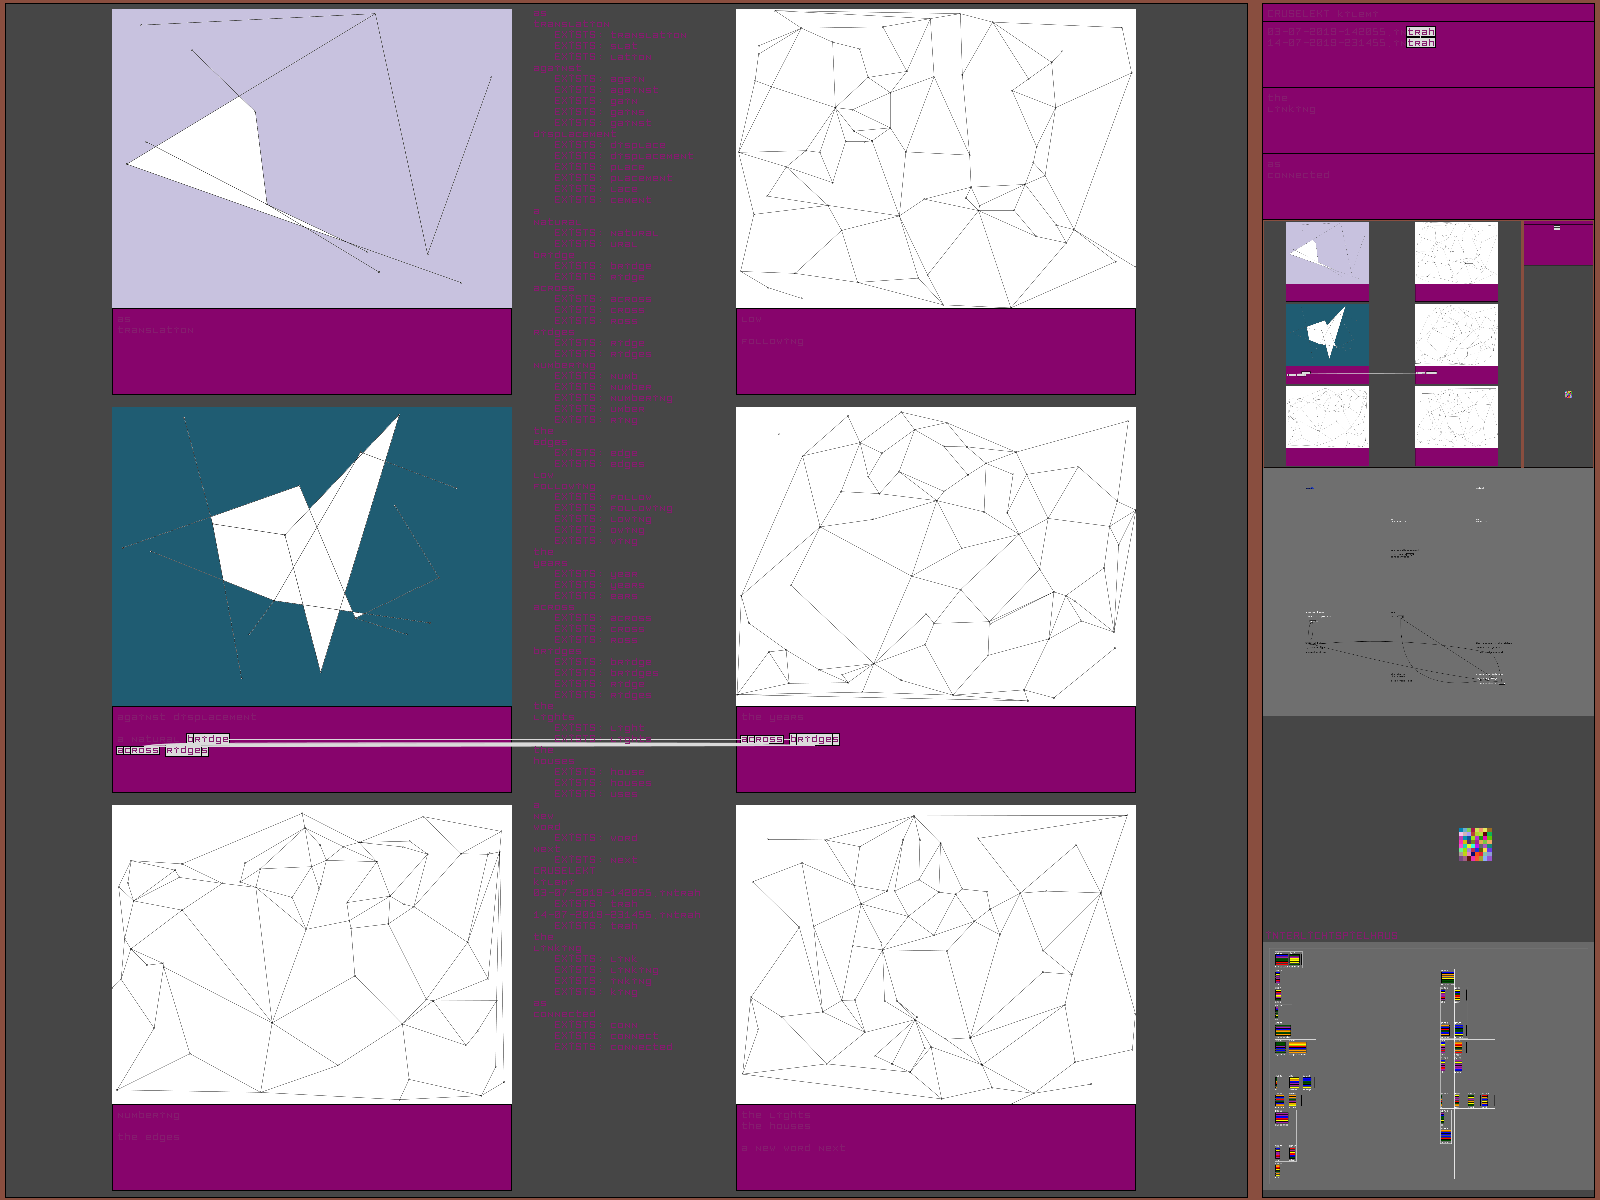
Task: Select the 'numbering the edges' caption panel
Action: pos(312,1147)
